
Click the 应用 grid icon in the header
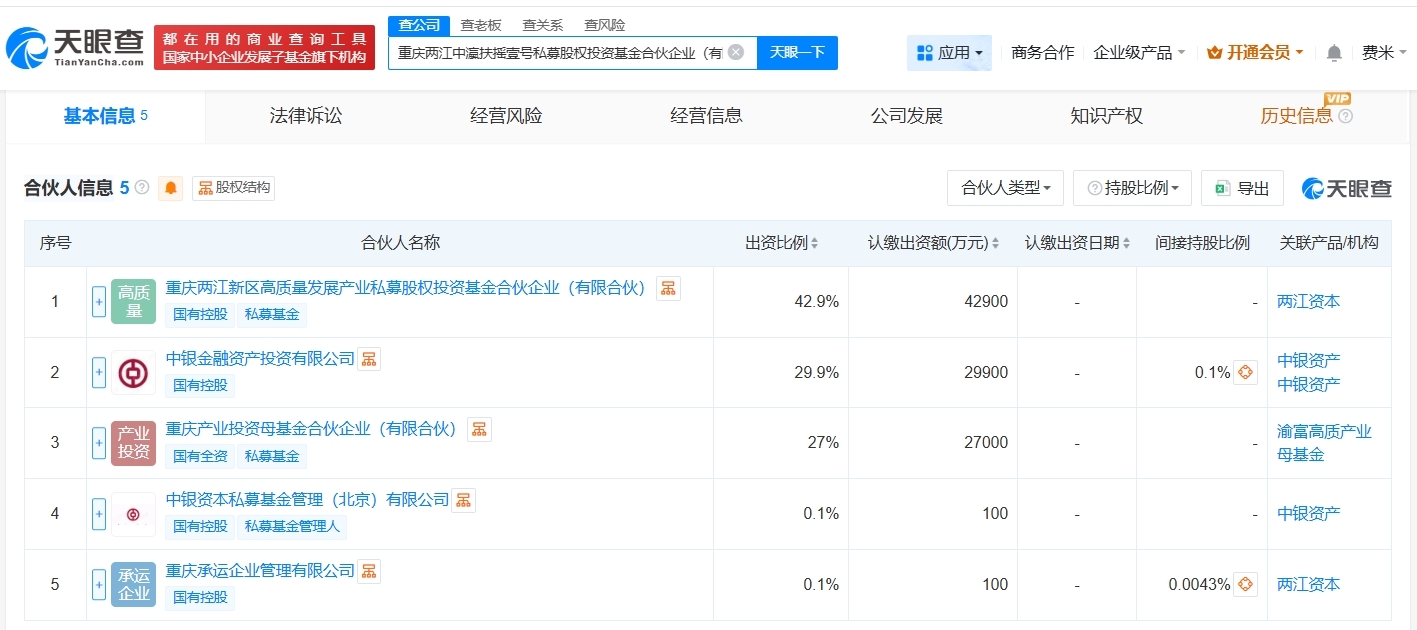coord(925,52)
